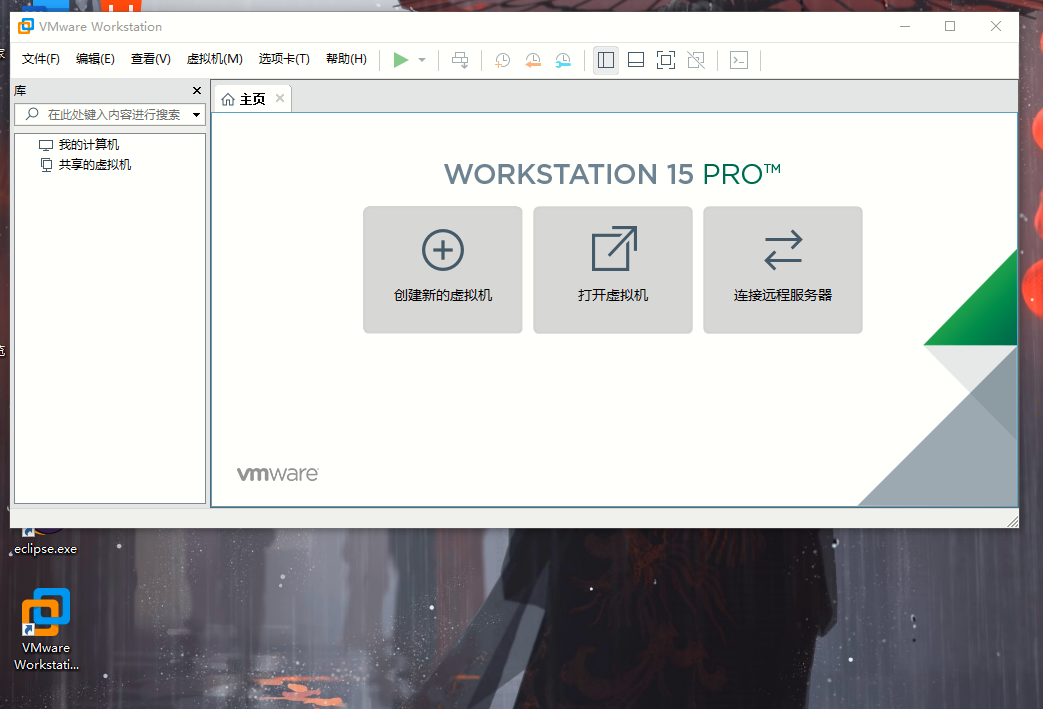The image size is (1043, 709).
Task: Click the full screen mode icon
Action: [666, 60]
